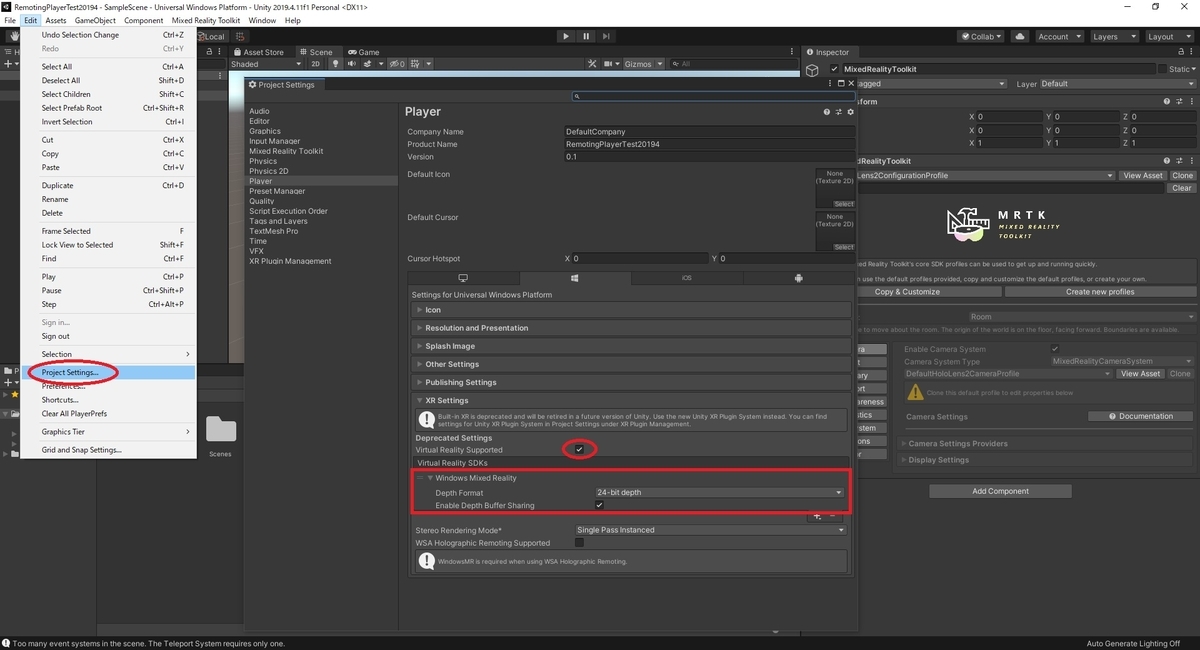
Task: Expand the Icon section
Action: (x=630, y=310)
